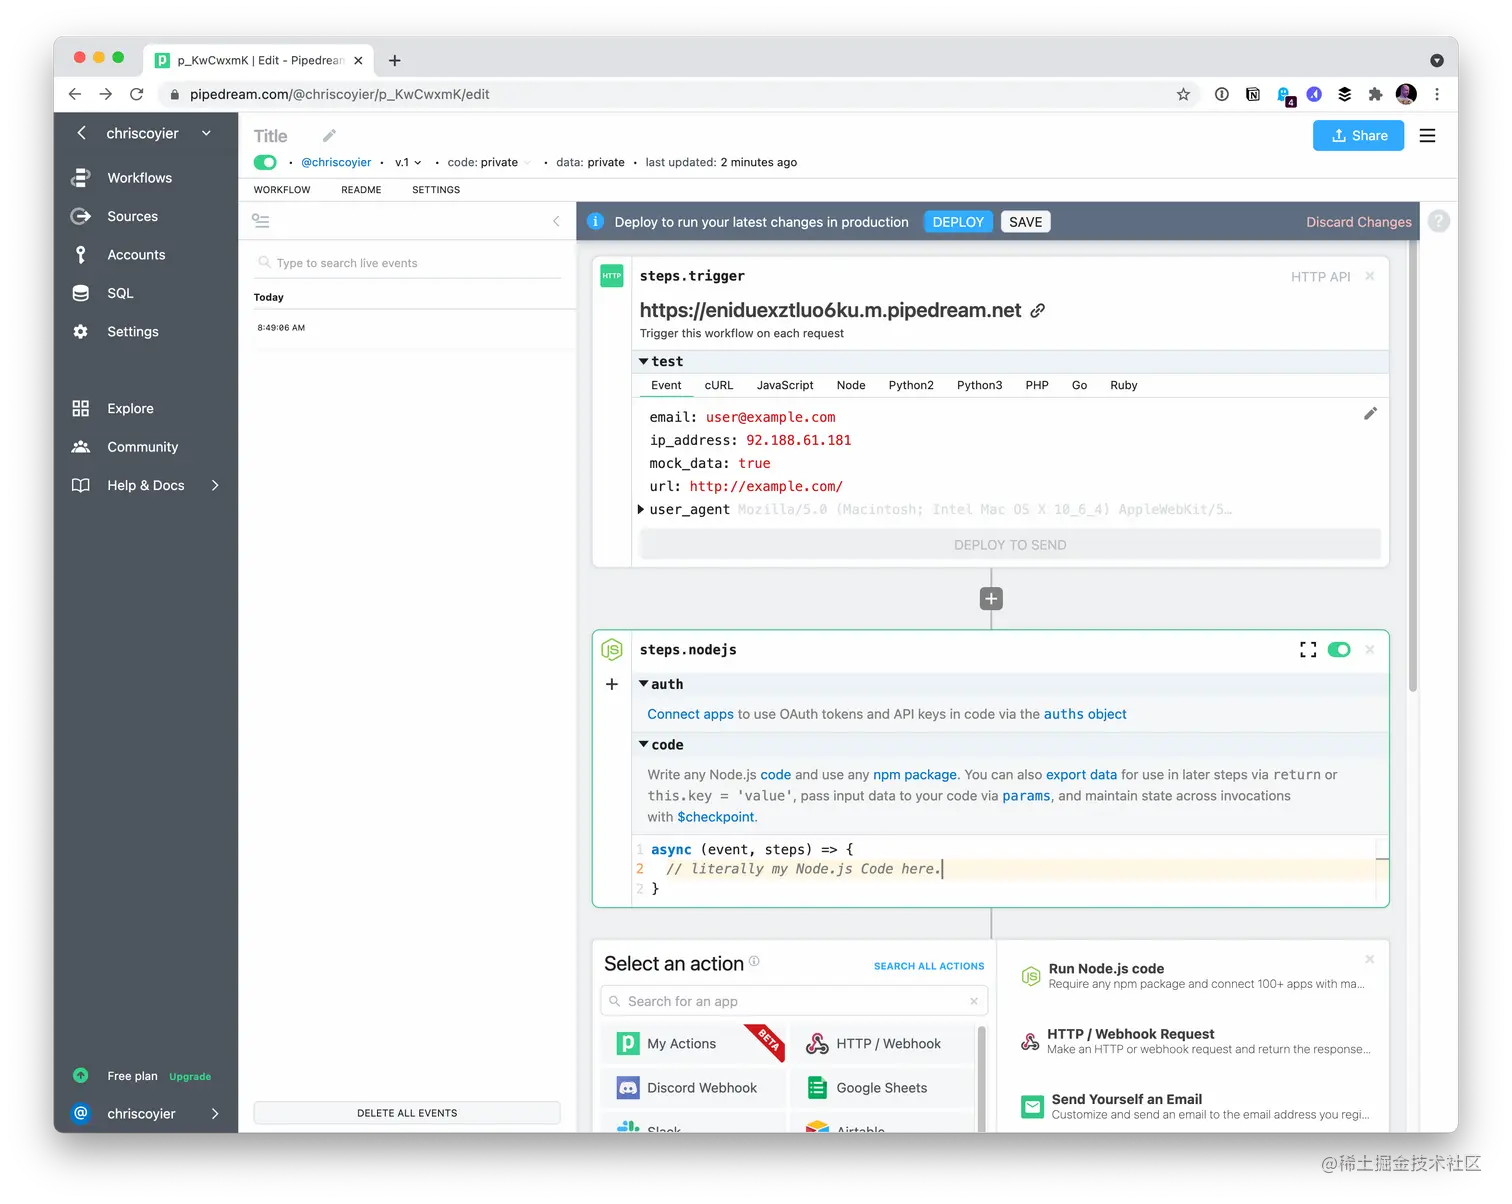The image size is (1512, 1204).
Task: Switch to the SETTINGS tab
Action: [436, 190]
